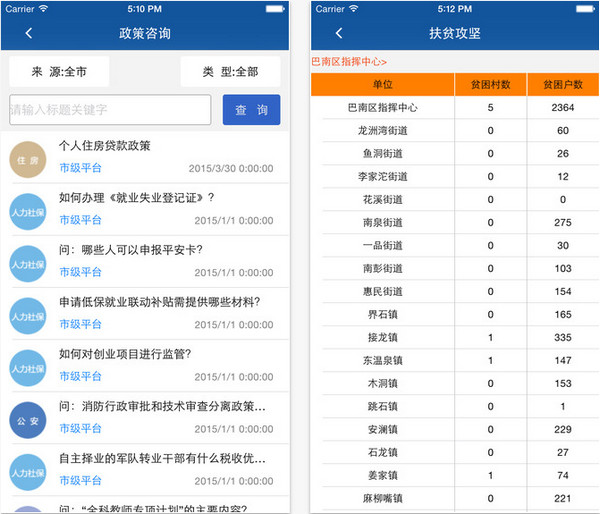Click the 巴南区指挥中心> breadcrumb link
600x514 pixels.
coord(349,62)
